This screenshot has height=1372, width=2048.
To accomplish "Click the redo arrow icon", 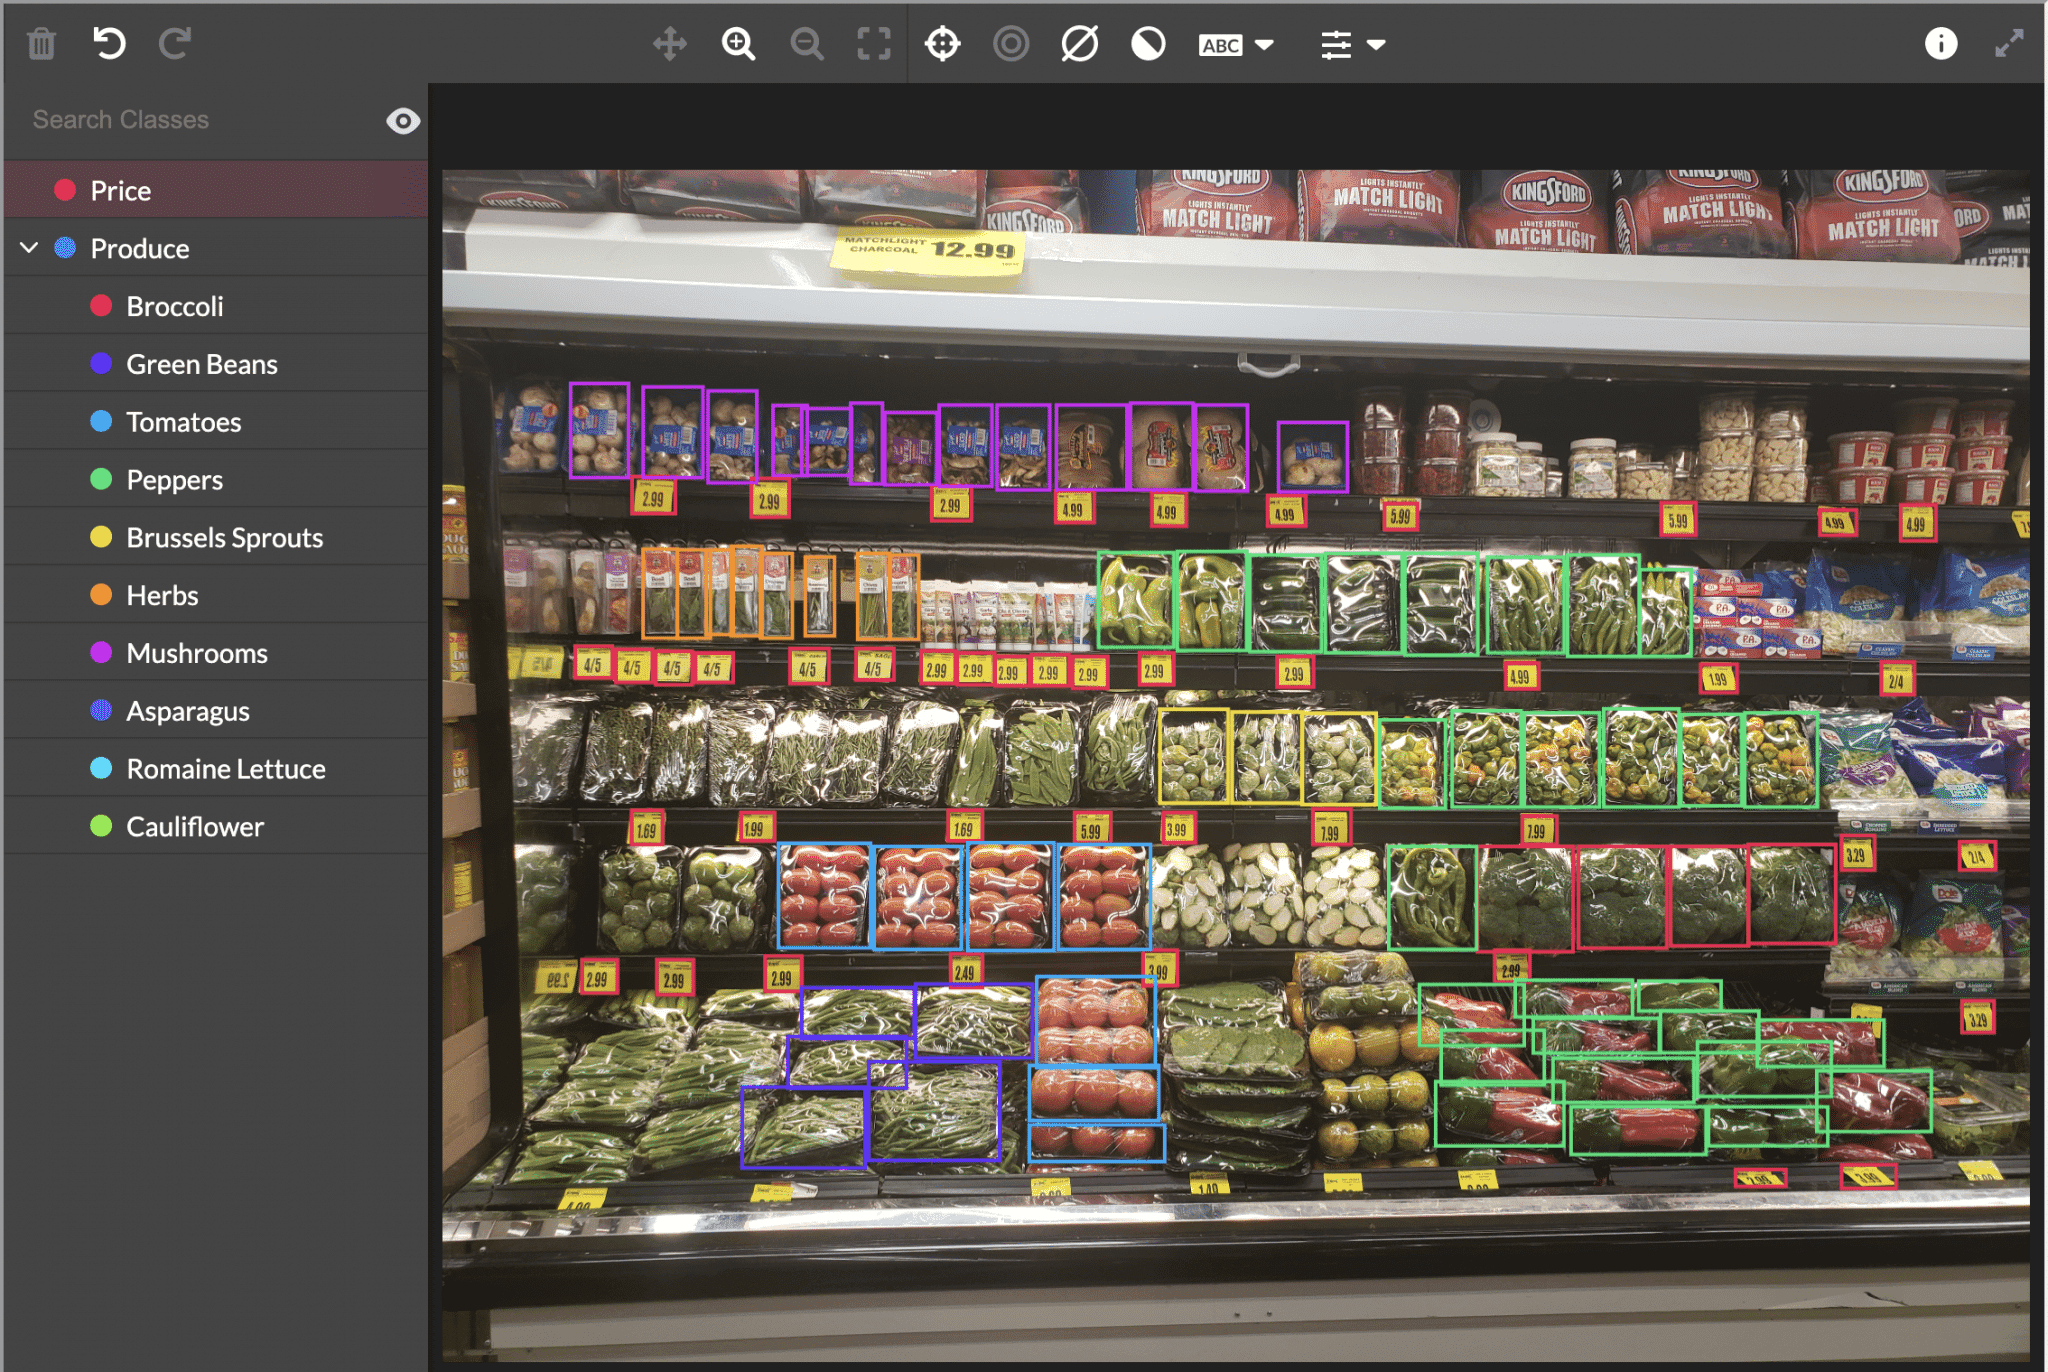I will tap(175, 43).
